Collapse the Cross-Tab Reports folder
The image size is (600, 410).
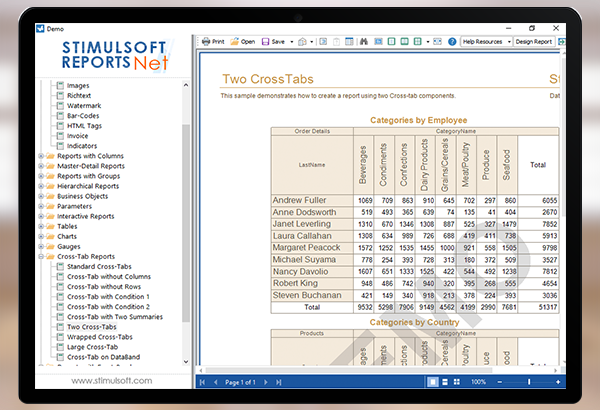41,256
